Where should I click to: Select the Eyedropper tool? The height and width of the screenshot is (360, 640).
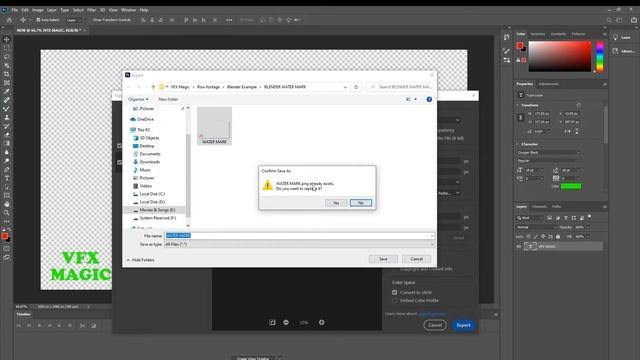click(x=7, y=91)
